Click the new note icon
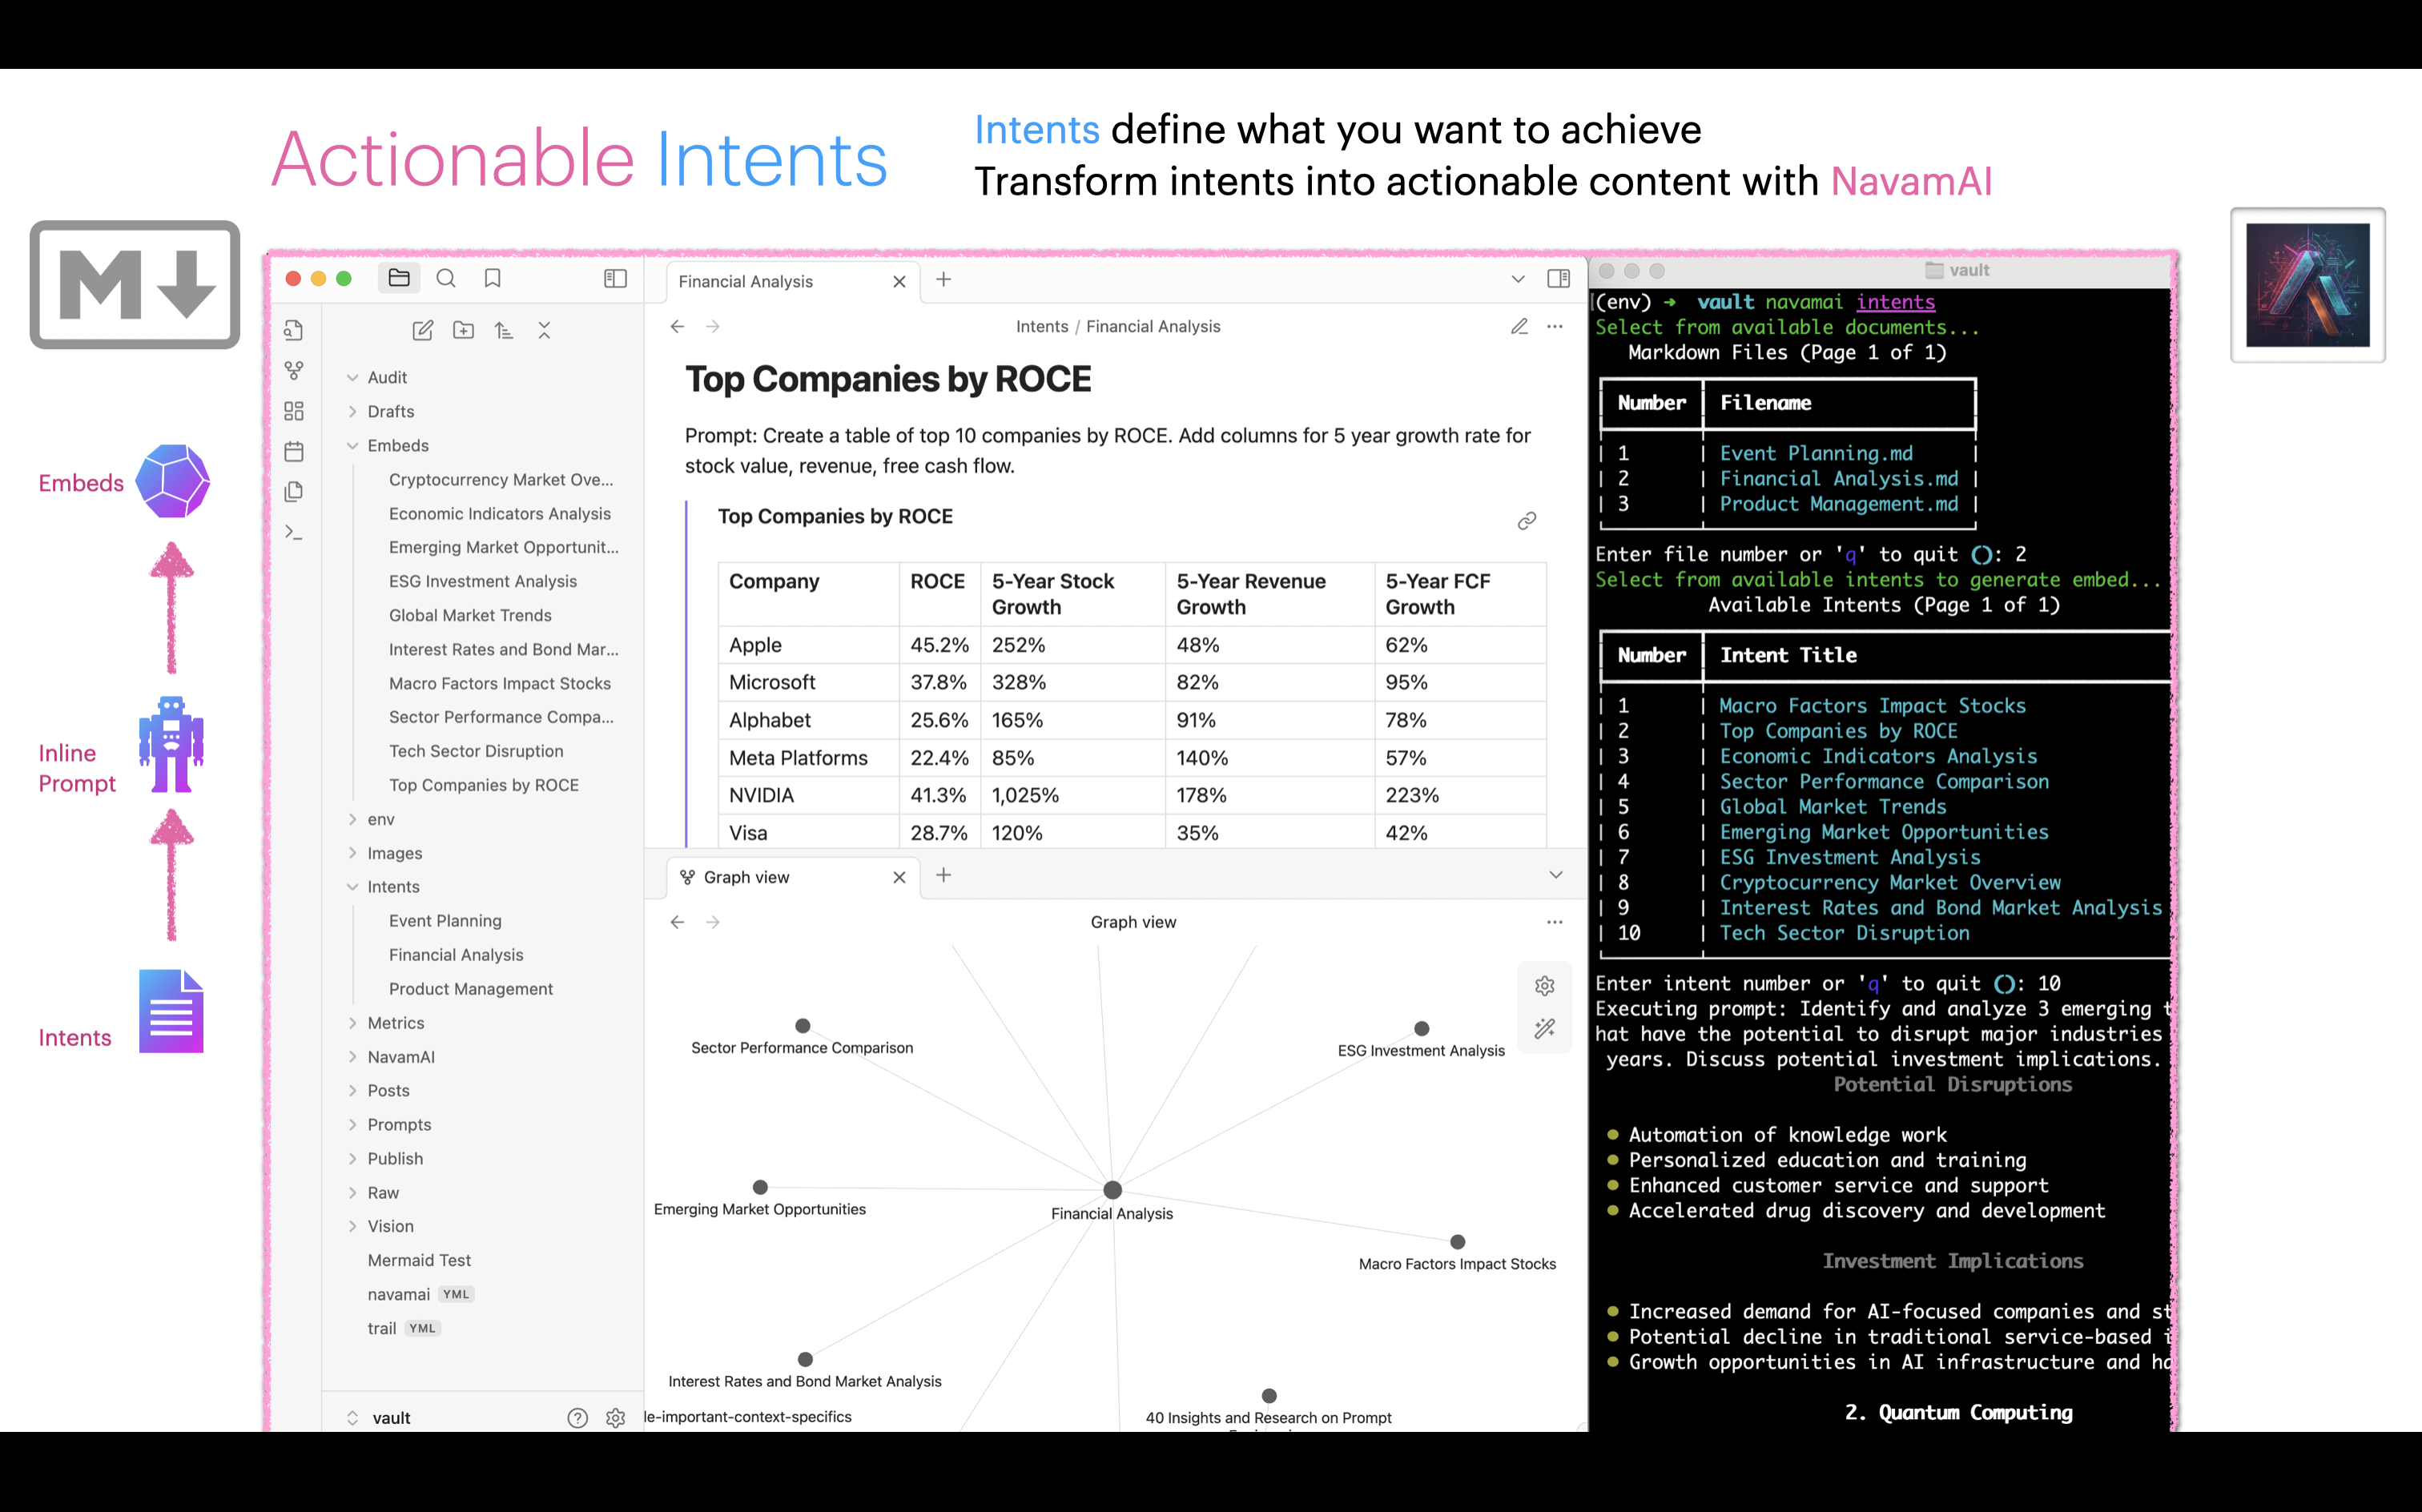This screenshot has height=1512, width=2422. [423, 331]
